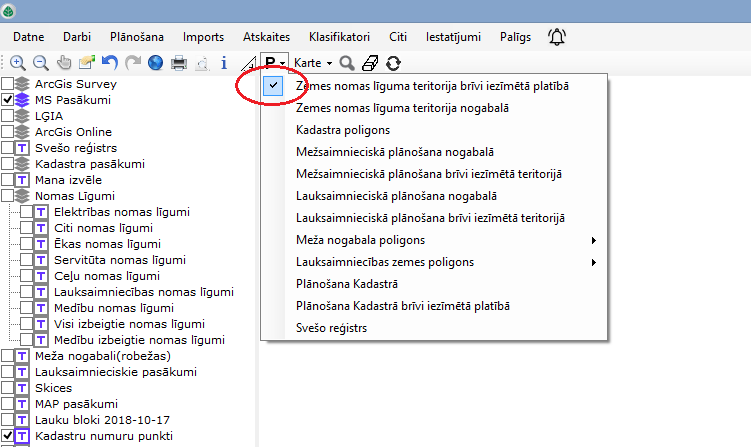The image size is (751, 447).
Task: Select Medību izbeigtie nomas līgumi row
Action: coord(139,340)
